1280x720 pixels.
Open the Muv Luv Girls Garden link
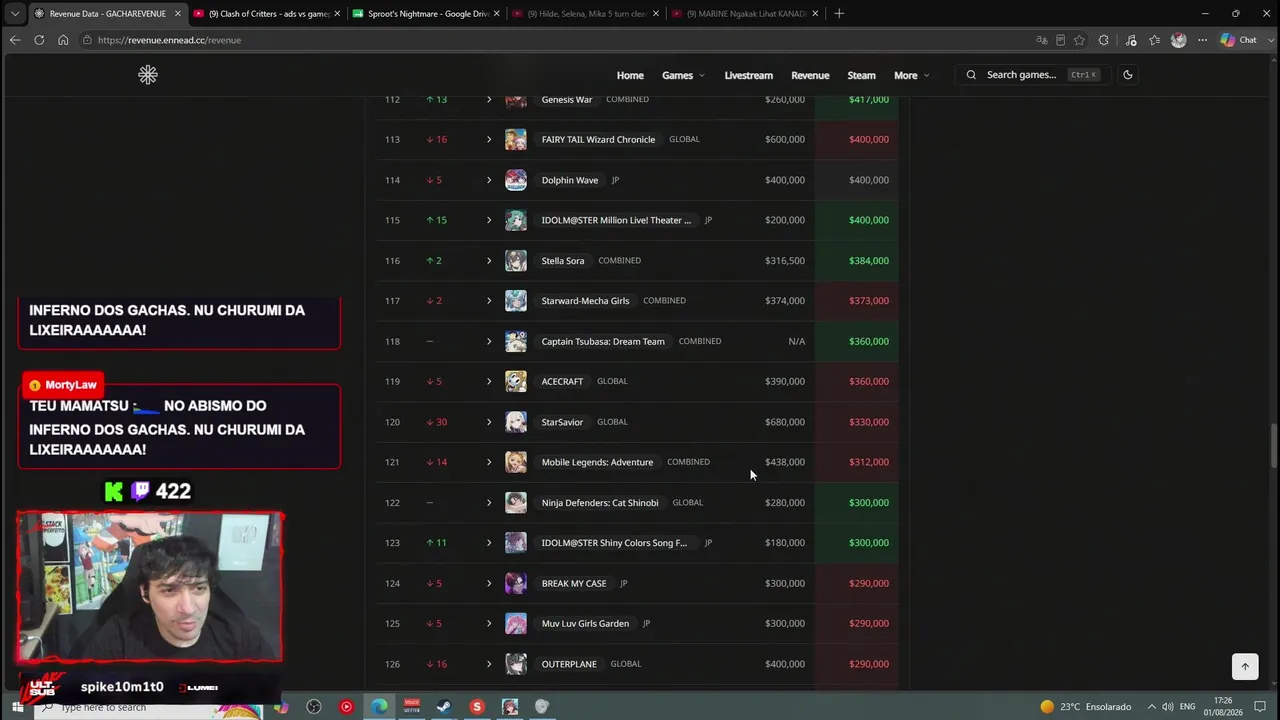[585, 623]
